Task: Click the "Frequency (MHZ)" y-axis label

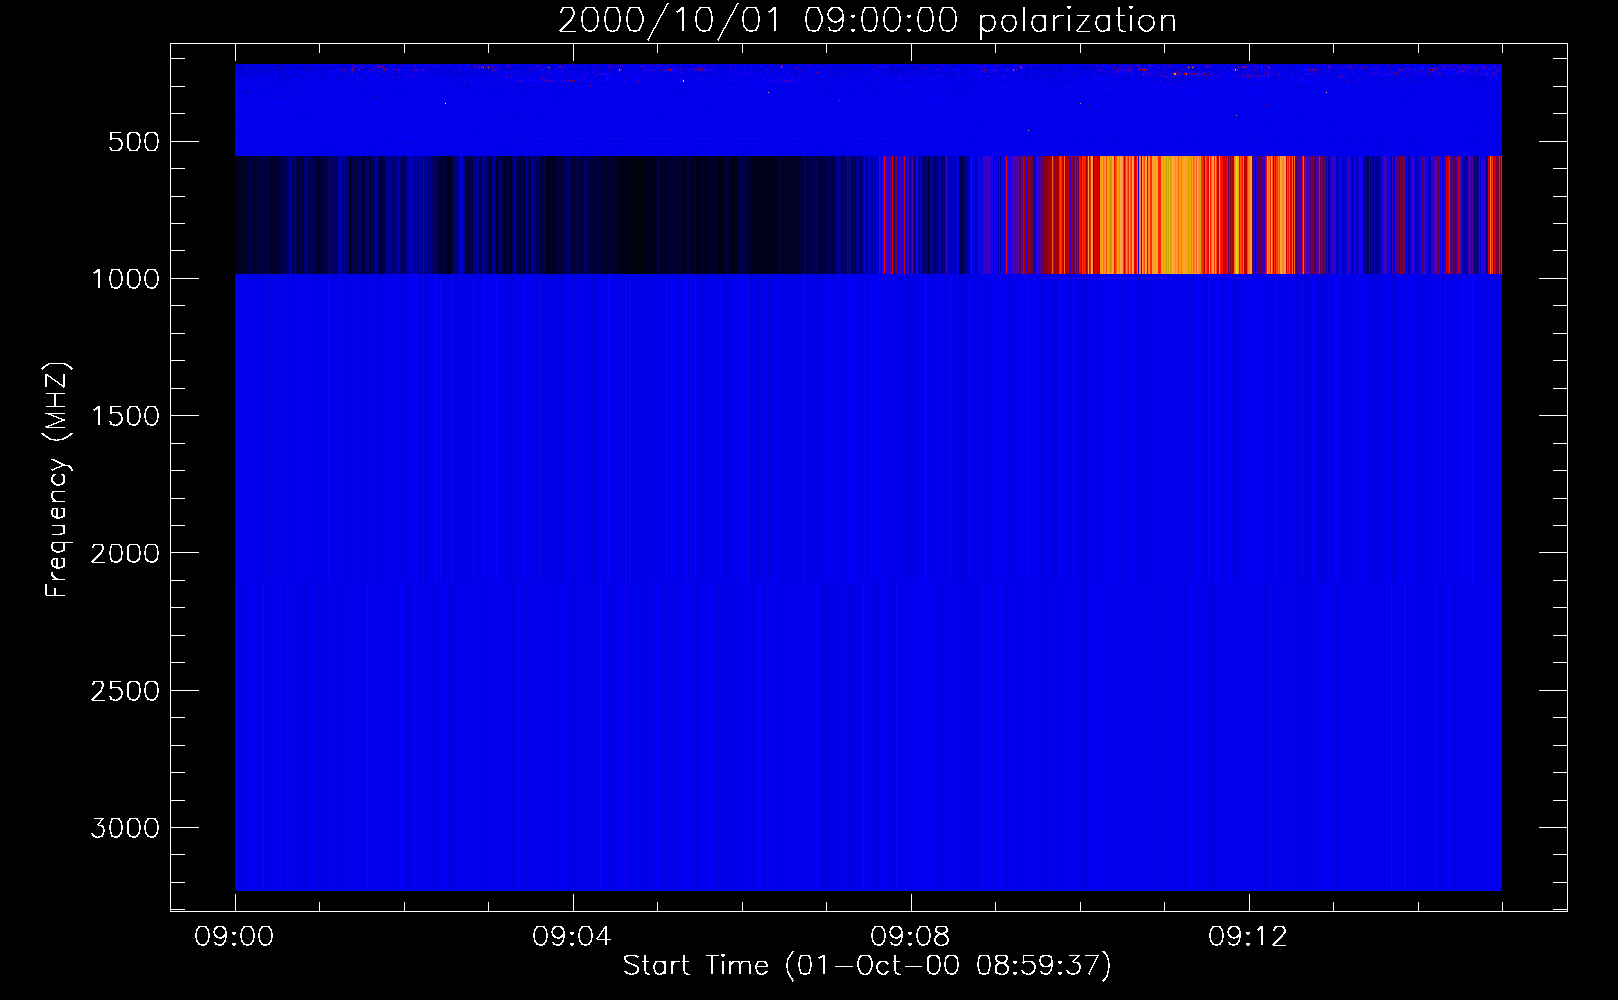Action: point(57,480)
